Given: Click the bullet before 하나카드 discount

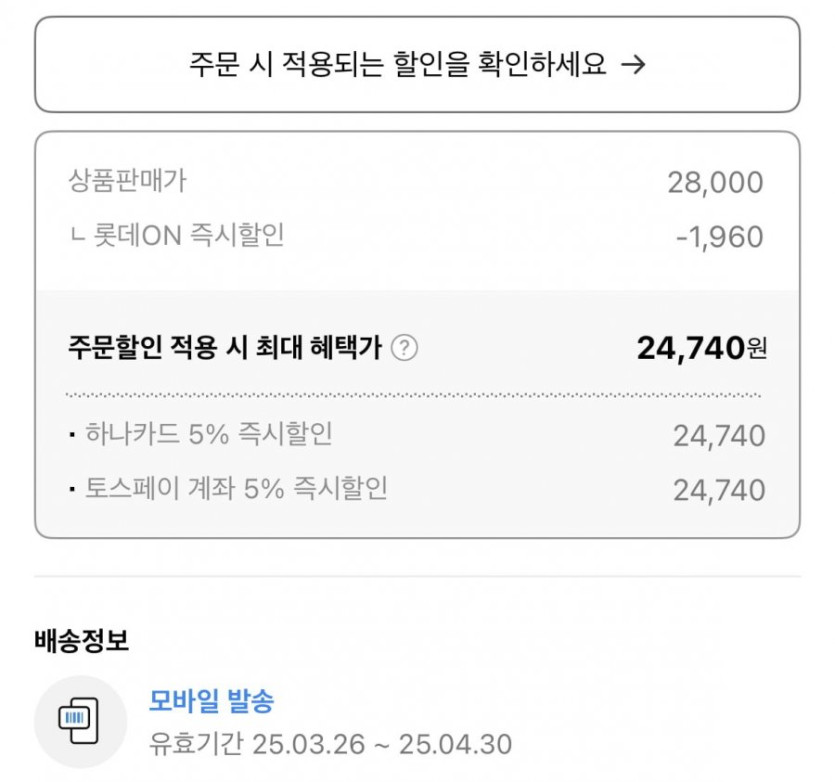Looking at the screenshot, I should pos(72,437).
